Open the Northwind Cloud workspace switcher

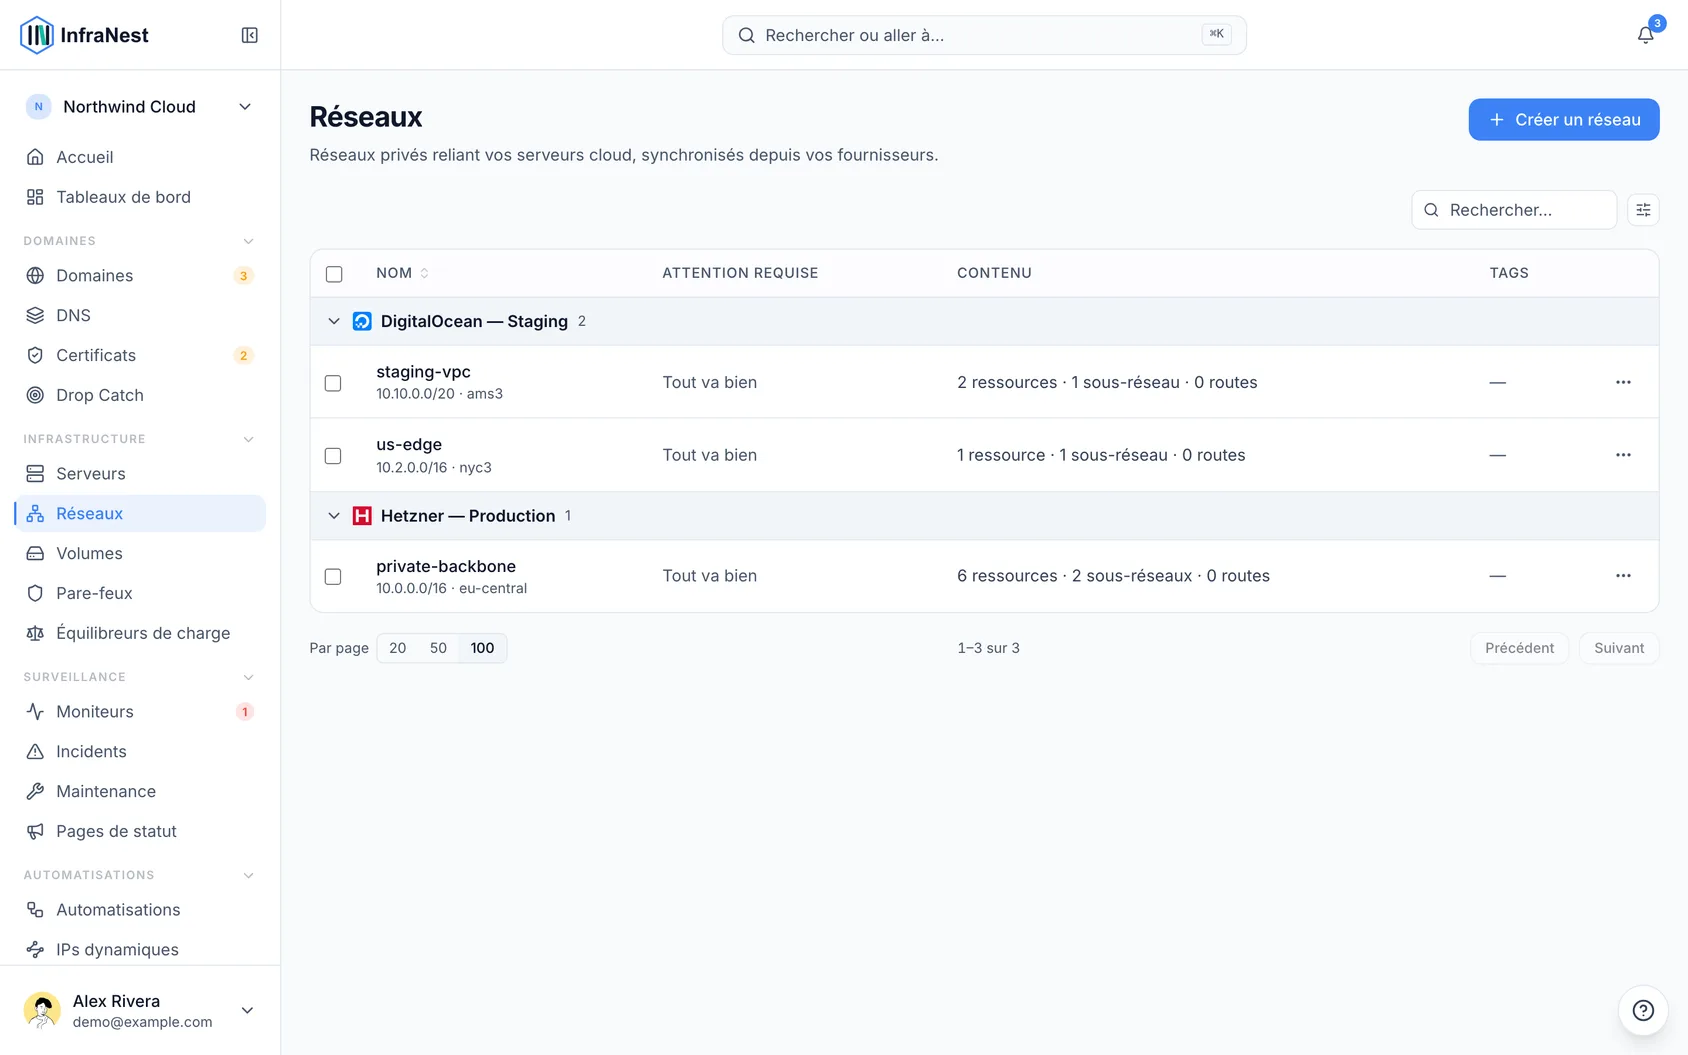pos(140,107)
